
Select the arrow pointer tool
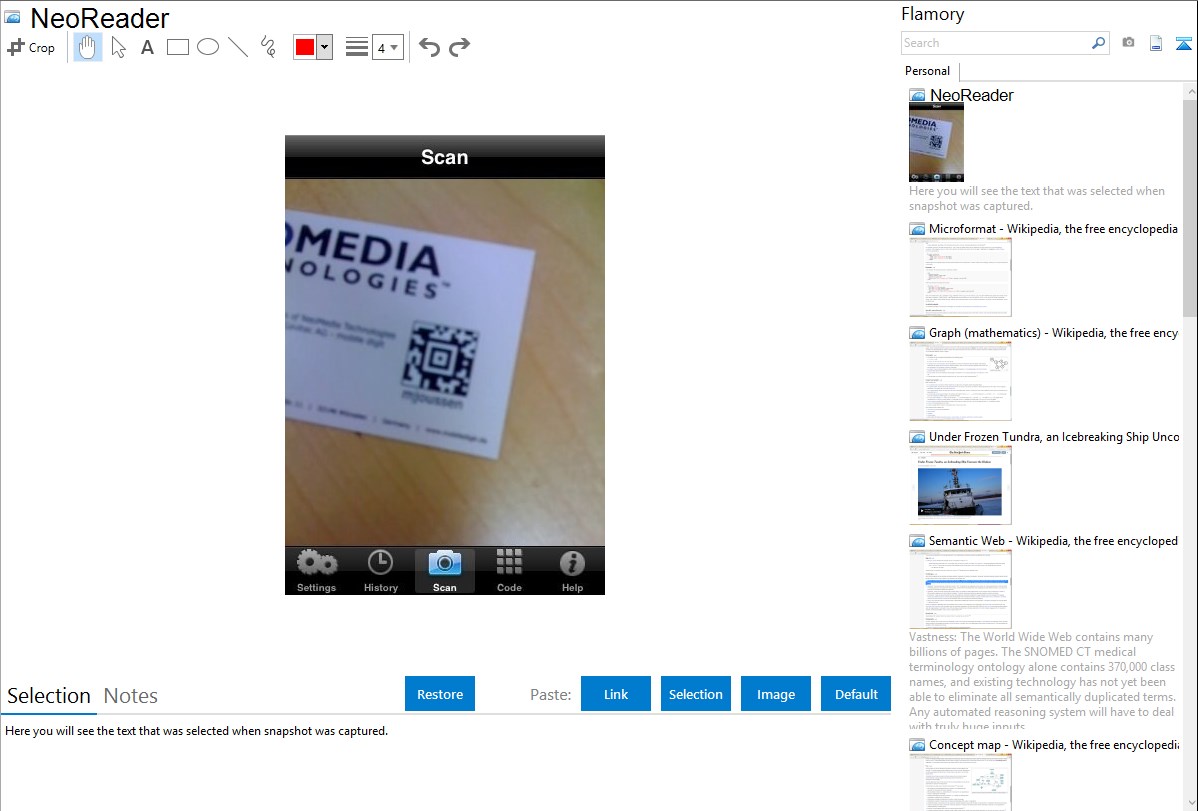[118, 47]
